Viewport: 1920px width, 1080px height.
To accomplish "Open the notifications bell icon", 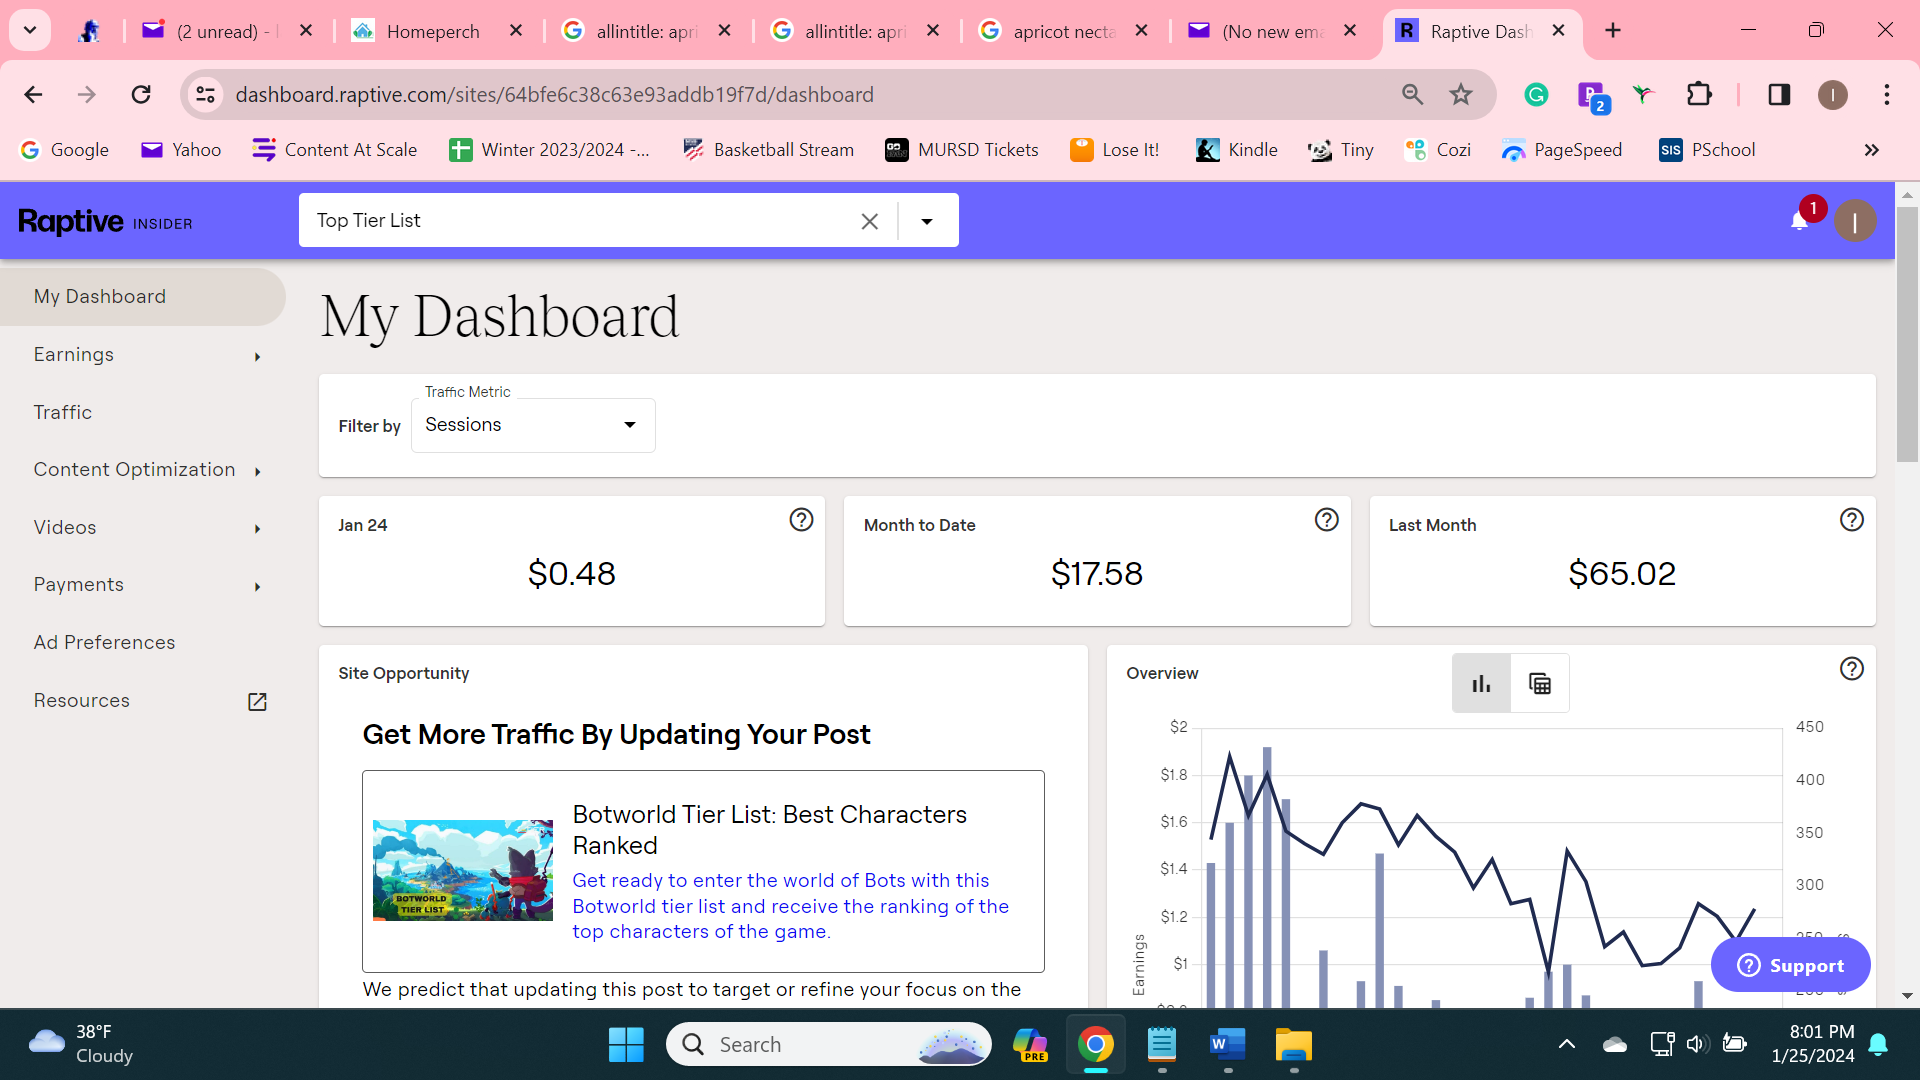I will [x=1799, y=221].
